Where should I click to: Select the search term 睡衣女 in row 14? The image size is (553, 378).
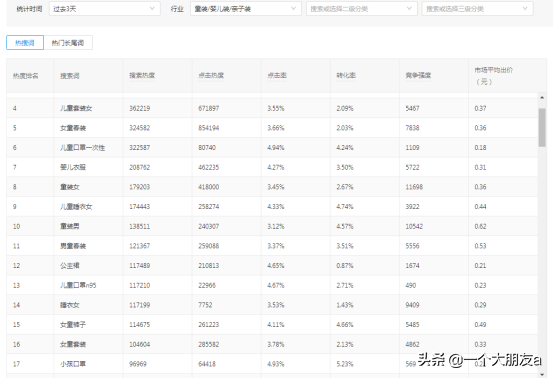click(69, 305)
